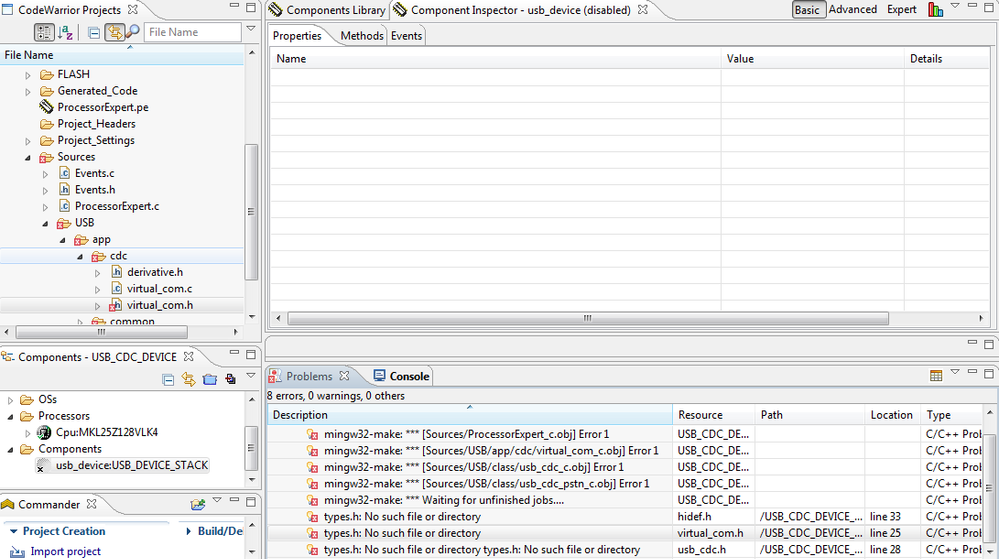Click Components toolbar icon before view menu
The image size is (999, 559).
tap(231, 379)
